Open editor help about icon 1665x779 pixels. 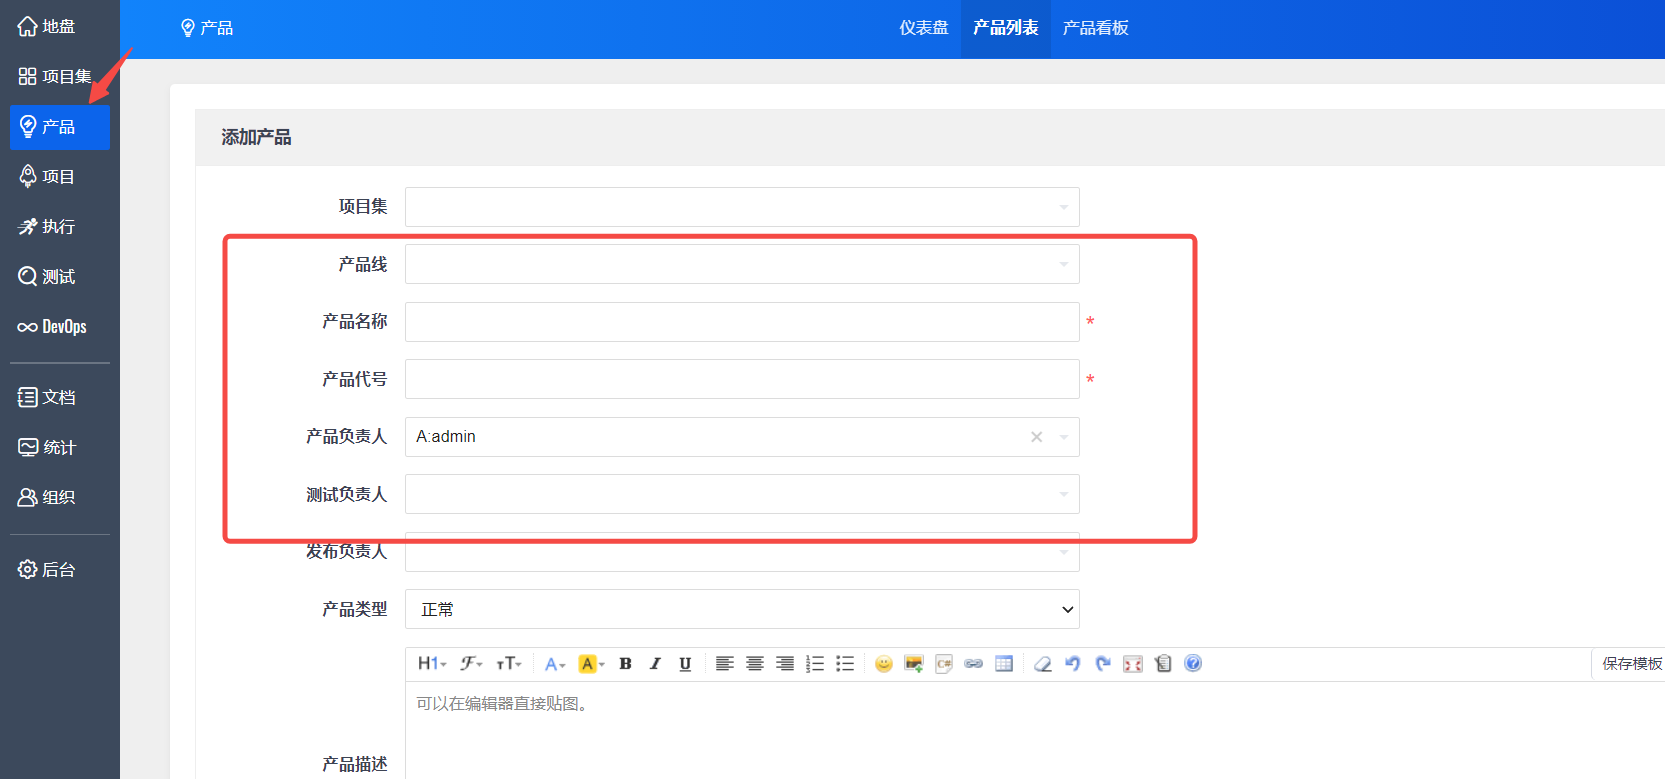[1193, 663]
